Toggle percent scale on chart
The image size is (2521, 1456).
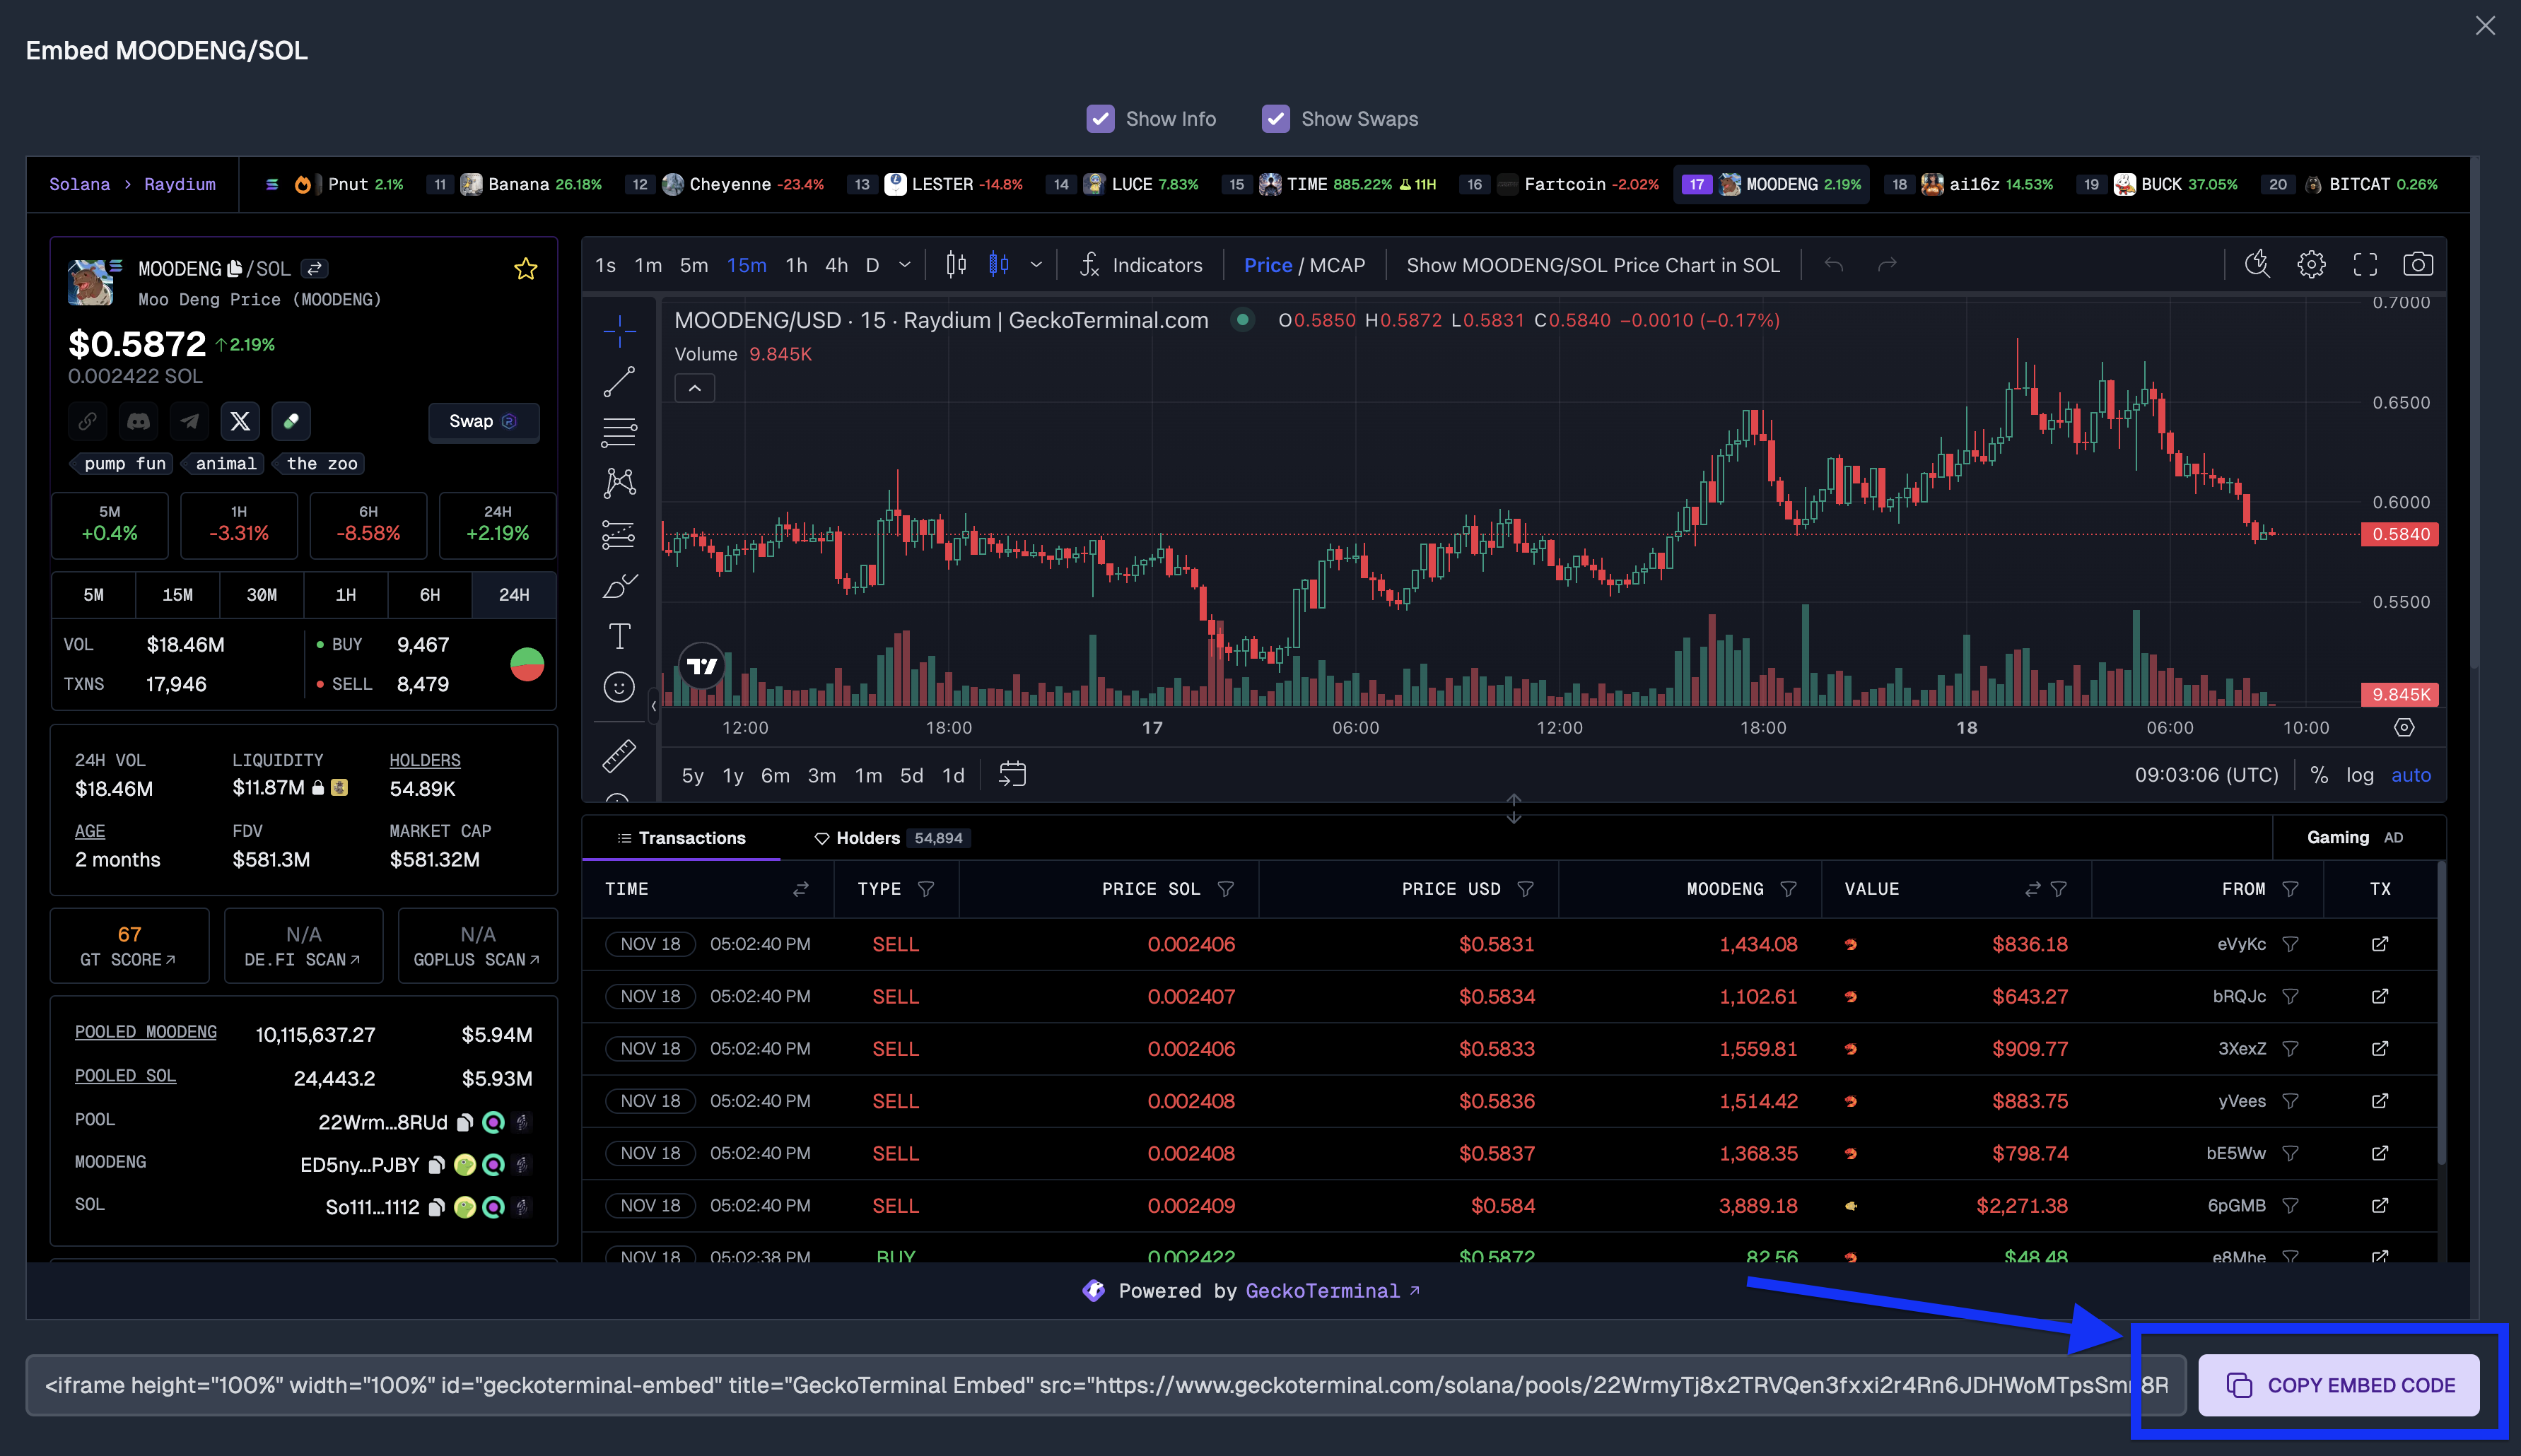pyautogui.click(x=2318, y=775)
